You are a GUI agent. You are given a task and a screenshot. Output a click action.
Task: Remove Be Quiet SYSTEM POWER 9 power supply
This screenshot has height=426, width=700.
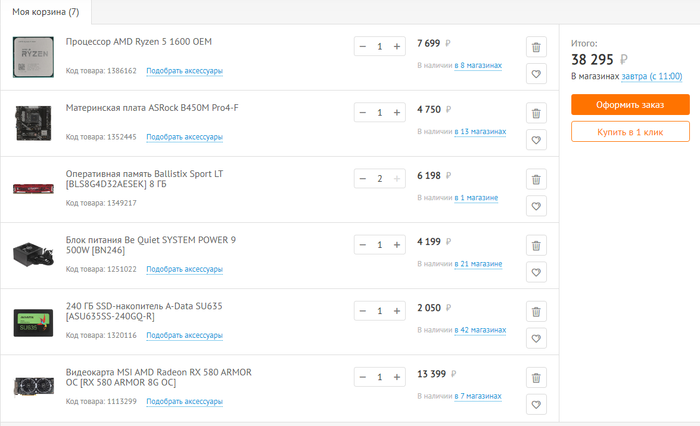536,245
